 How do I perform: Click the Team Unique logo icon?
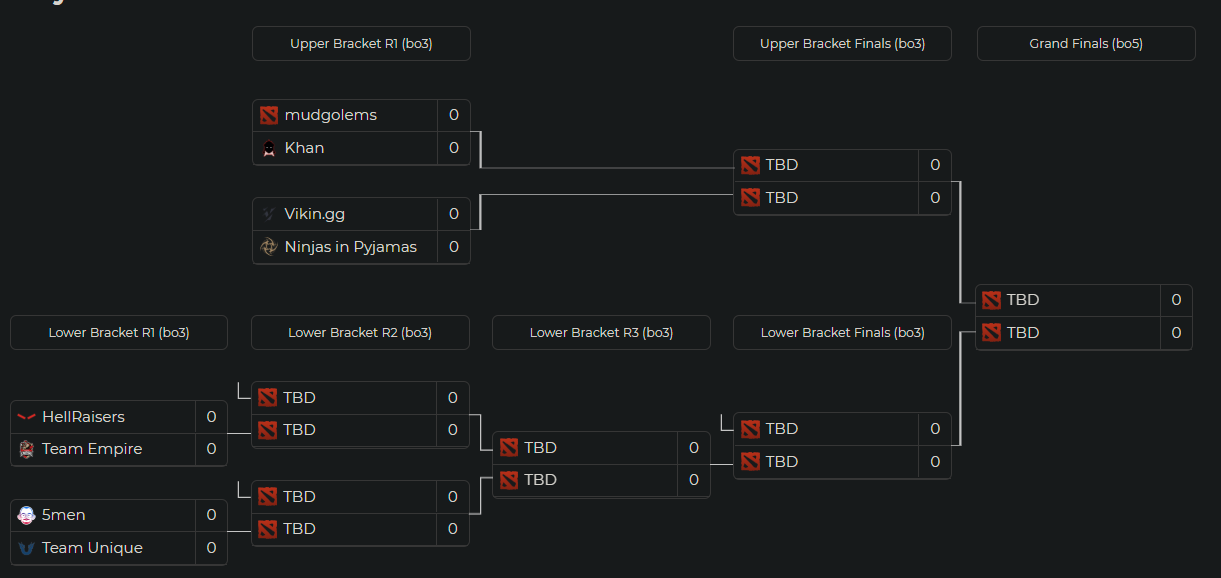(26, 548)
